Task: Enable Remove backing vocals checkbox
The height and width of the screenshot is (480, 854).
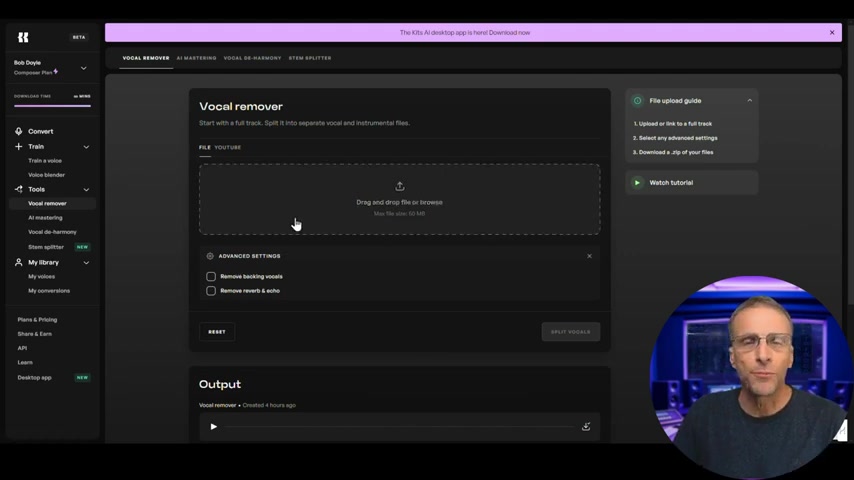Action: [x=211, y=276]
